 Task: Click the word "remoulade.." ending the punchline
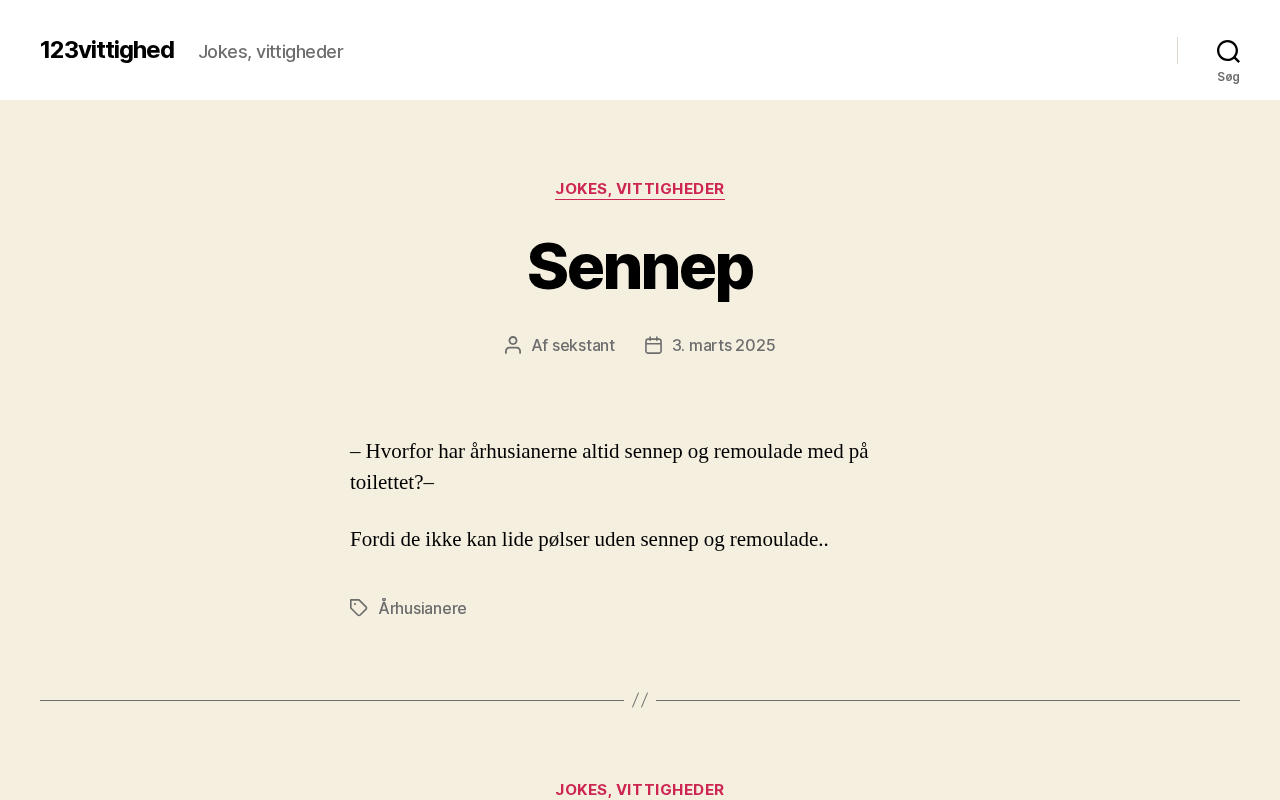point(778,540)
